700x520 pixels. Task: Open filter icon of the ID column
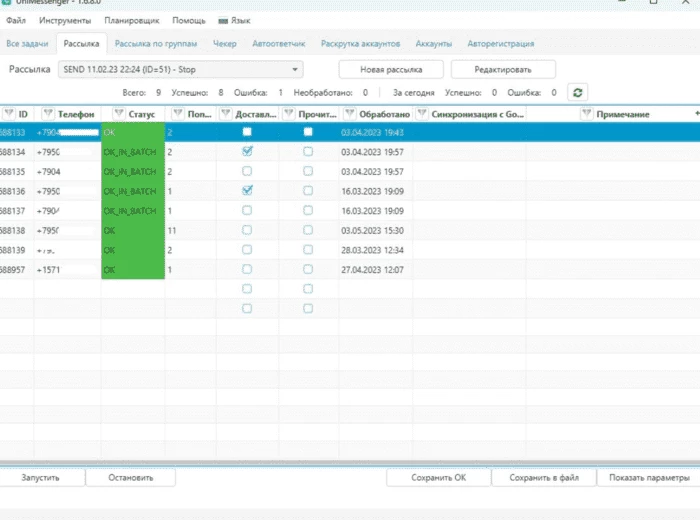coord(9,114)
